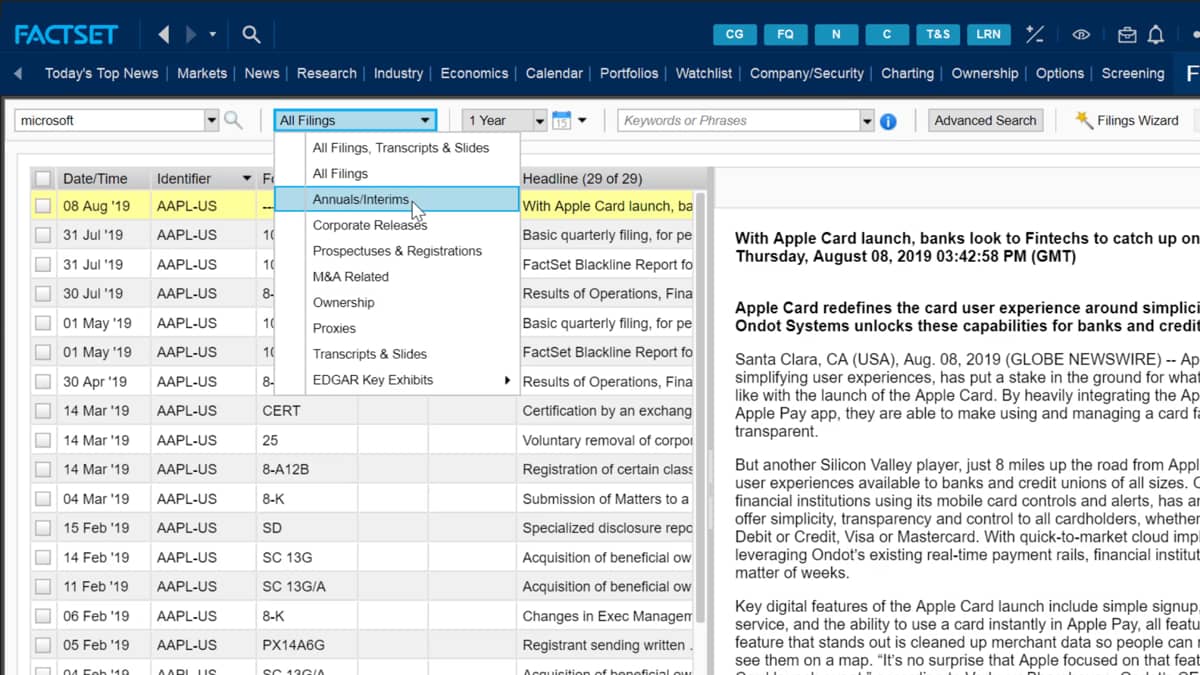The image size is (1200, 675).
Task: Open the Portfolios tab
Action: pyautogui.click(x=629, y=73)
